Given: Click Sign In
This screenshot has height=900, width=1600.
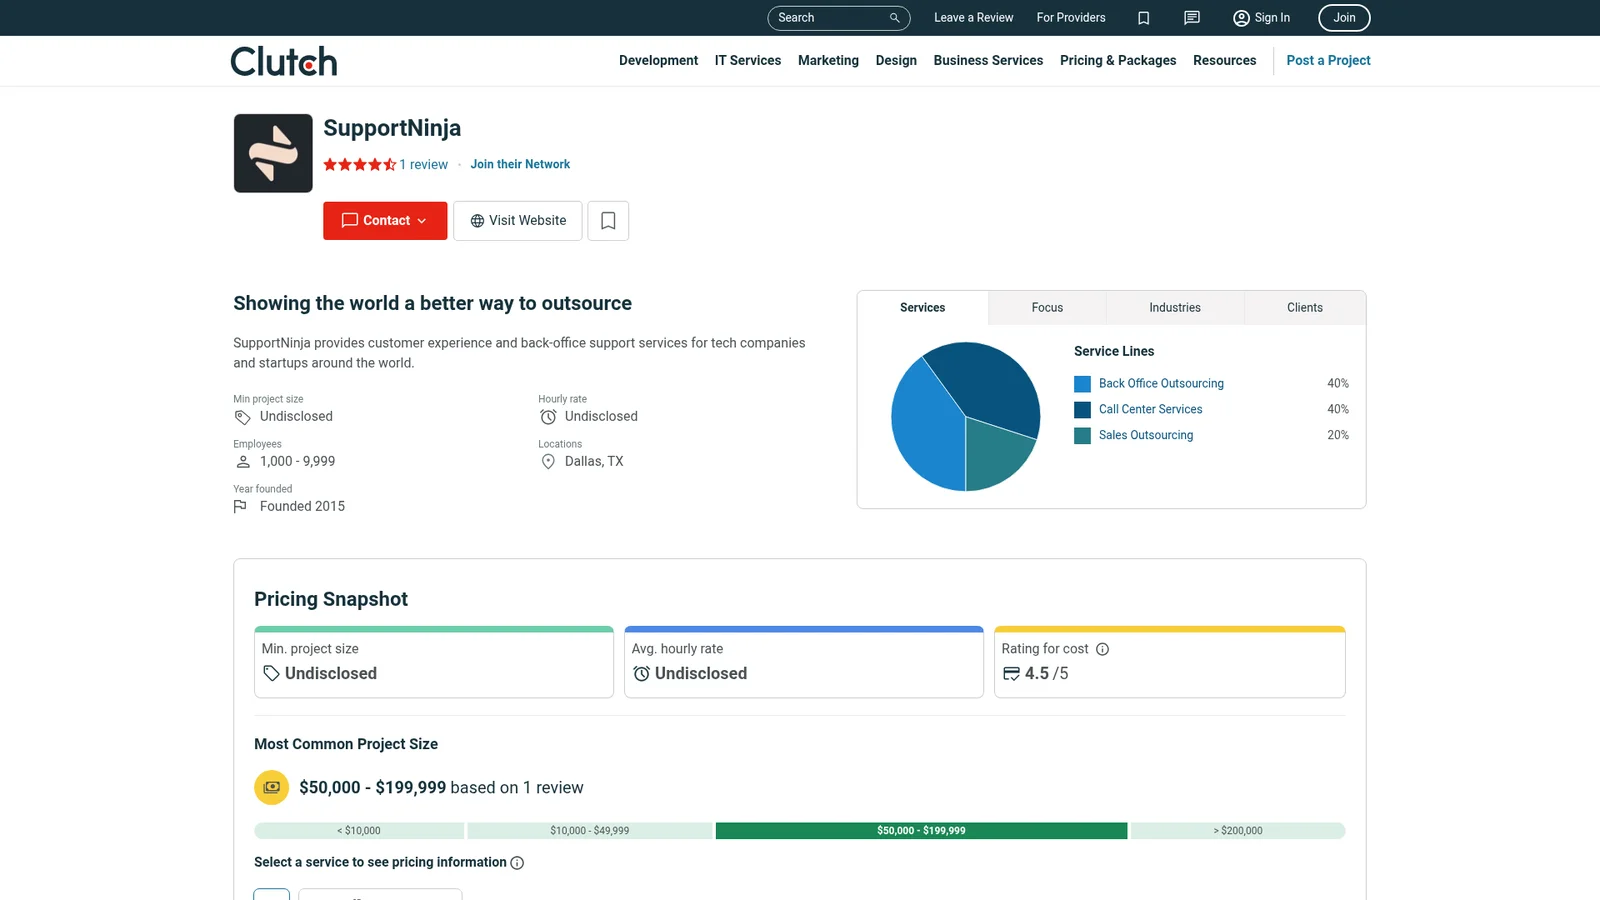Looking at the screenshot, I should 1261,18.
